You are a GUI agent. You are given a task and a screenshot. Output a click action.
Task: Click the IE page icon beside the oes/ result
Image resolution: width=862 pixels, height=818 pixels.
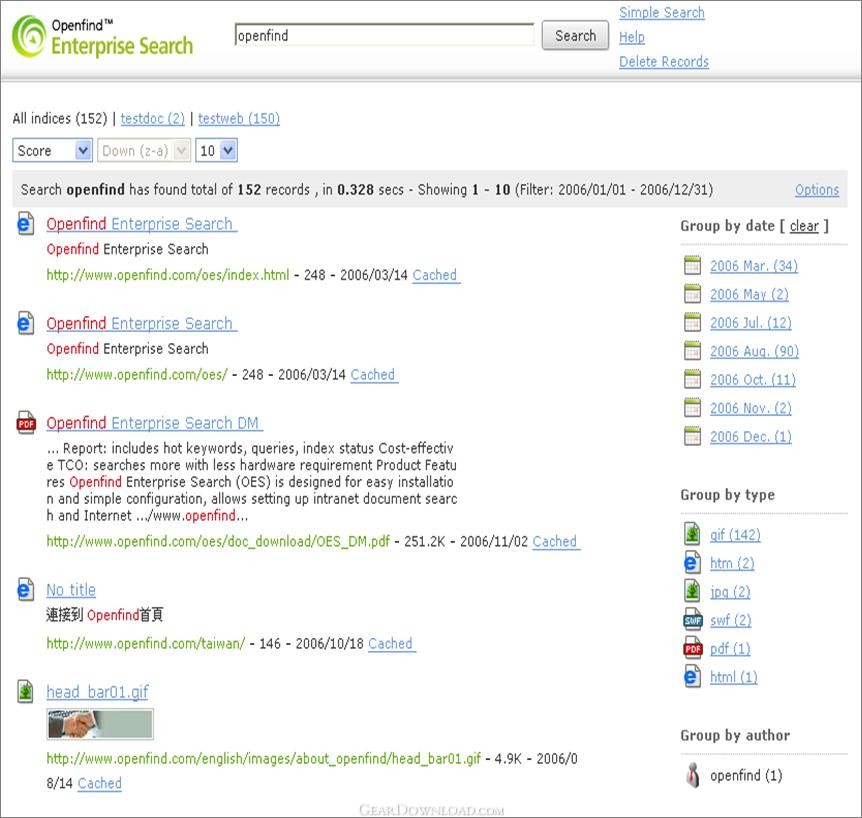pos(25,323)
